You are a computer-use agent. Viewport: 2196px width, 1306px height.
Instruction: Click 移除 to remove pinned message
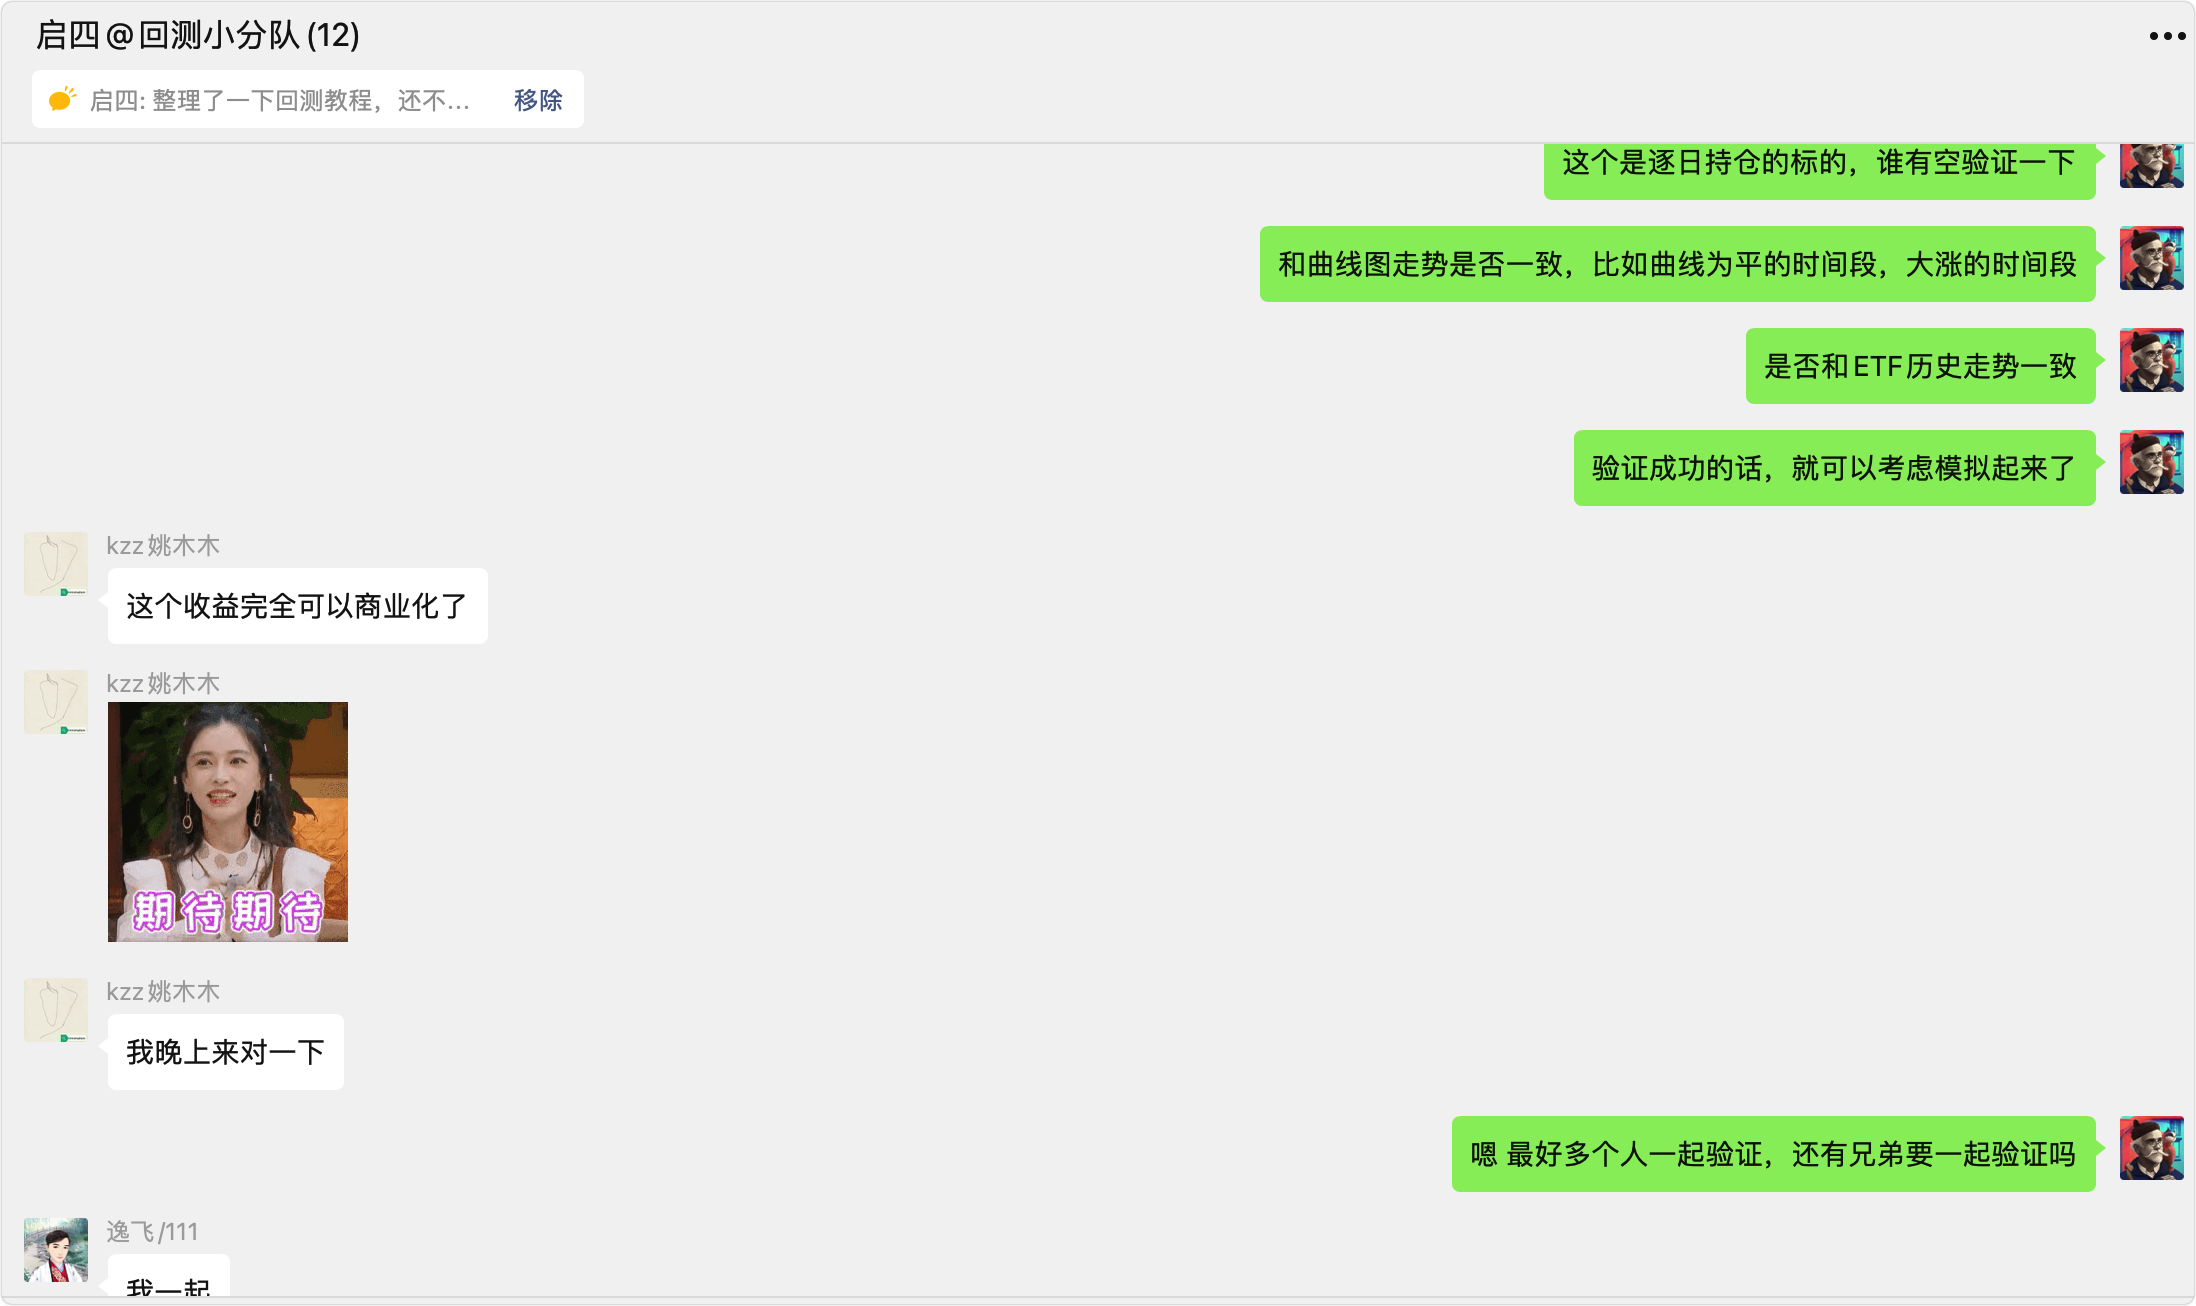point(538,100)
